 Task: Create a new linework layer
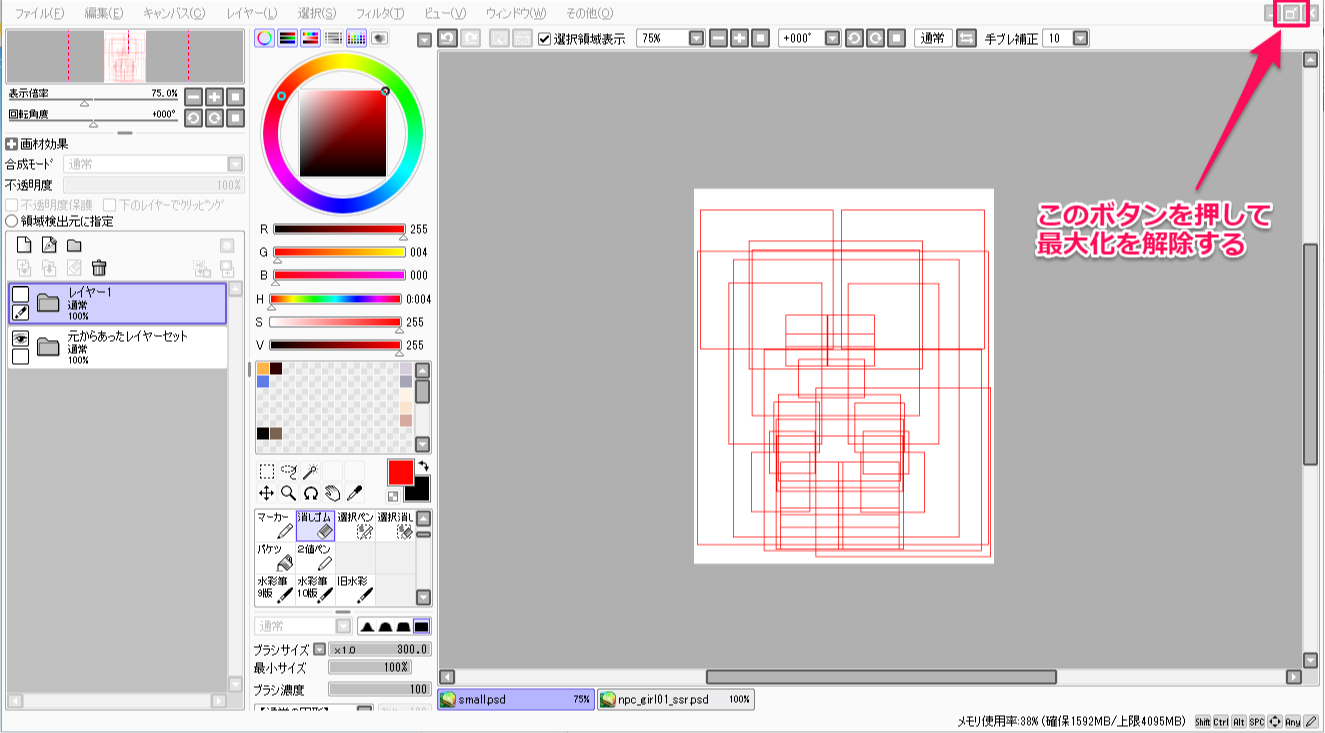49,245
